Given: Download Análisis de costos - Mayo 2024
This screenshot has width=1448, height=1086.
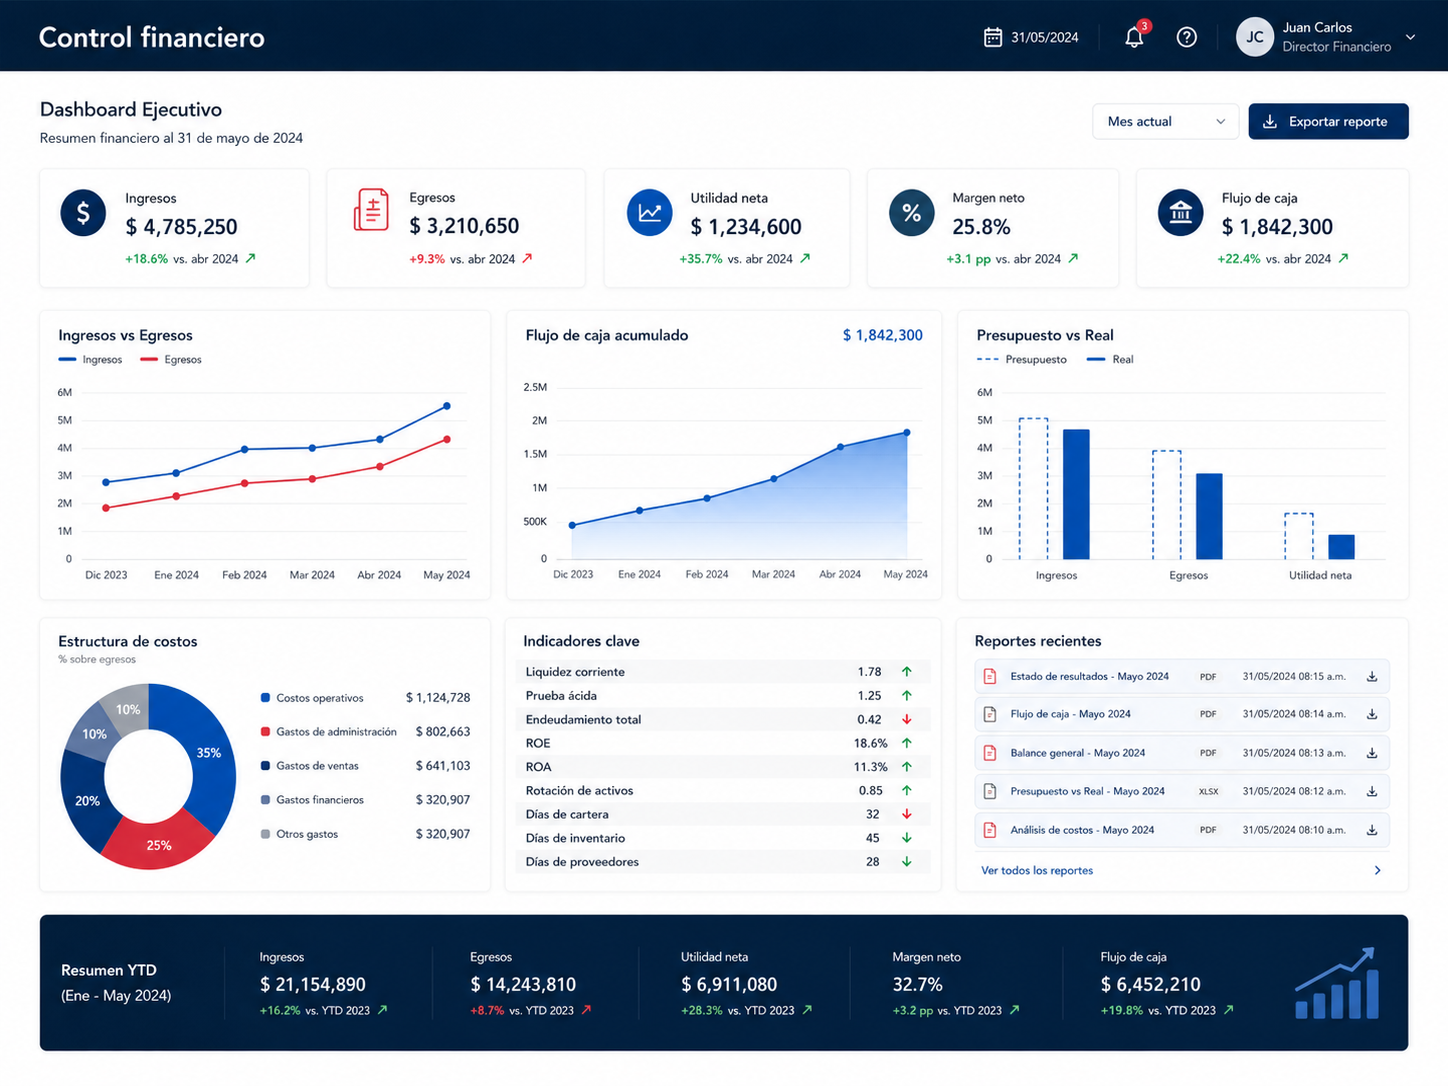Looking at the screenshot, I should pyautogui.click(x=1372, y=830).
